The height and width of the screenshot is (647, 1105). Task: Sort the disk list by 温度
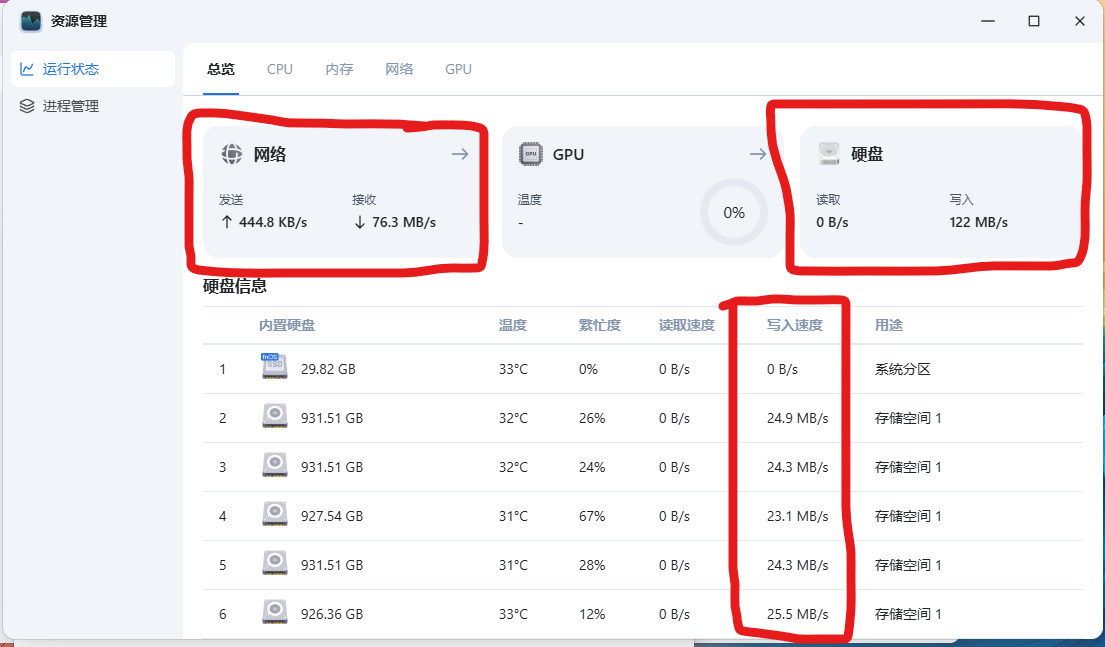513,324
